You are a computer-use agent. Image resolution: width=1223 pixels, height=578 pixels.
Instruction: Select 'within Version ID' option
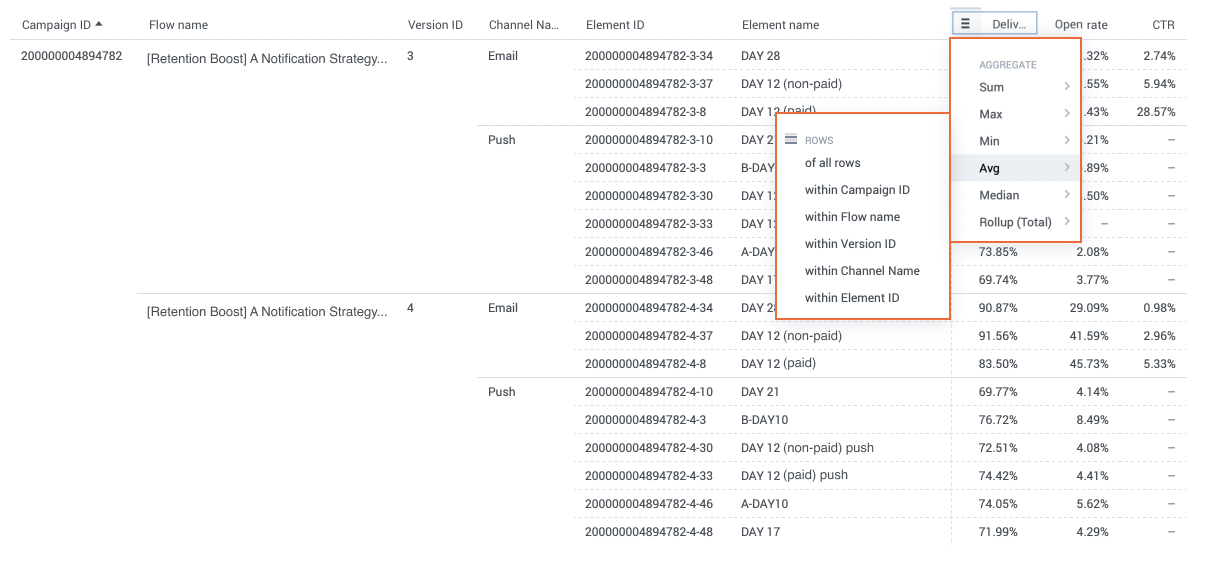(x=850, y=244)
